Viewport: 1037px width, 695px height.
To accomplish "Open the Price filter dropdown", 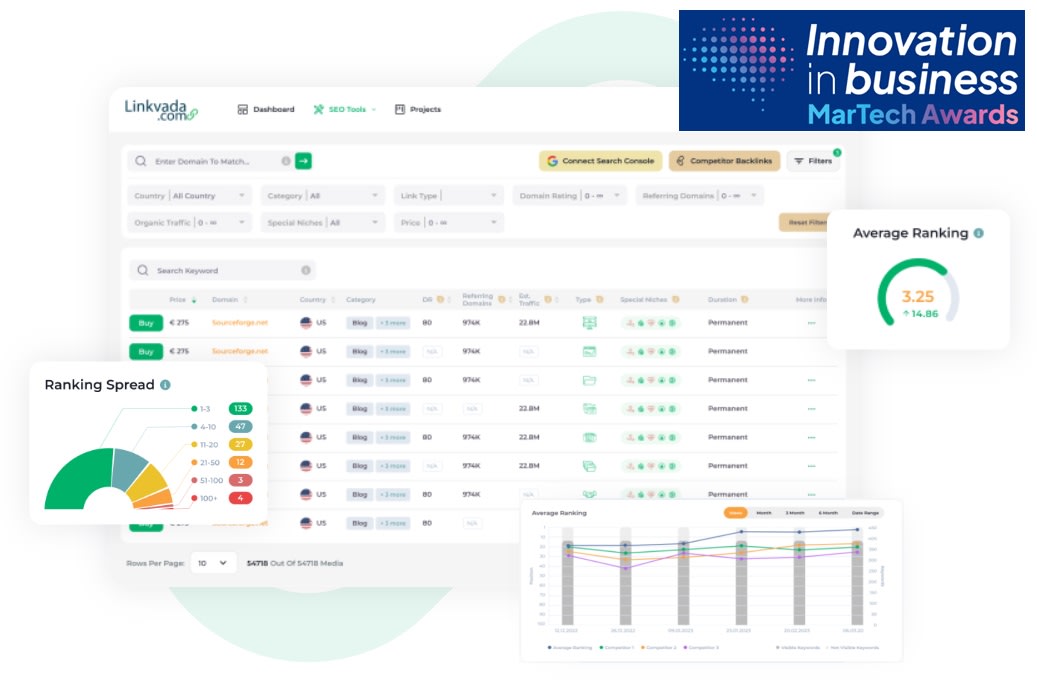I will click(448, 223).
